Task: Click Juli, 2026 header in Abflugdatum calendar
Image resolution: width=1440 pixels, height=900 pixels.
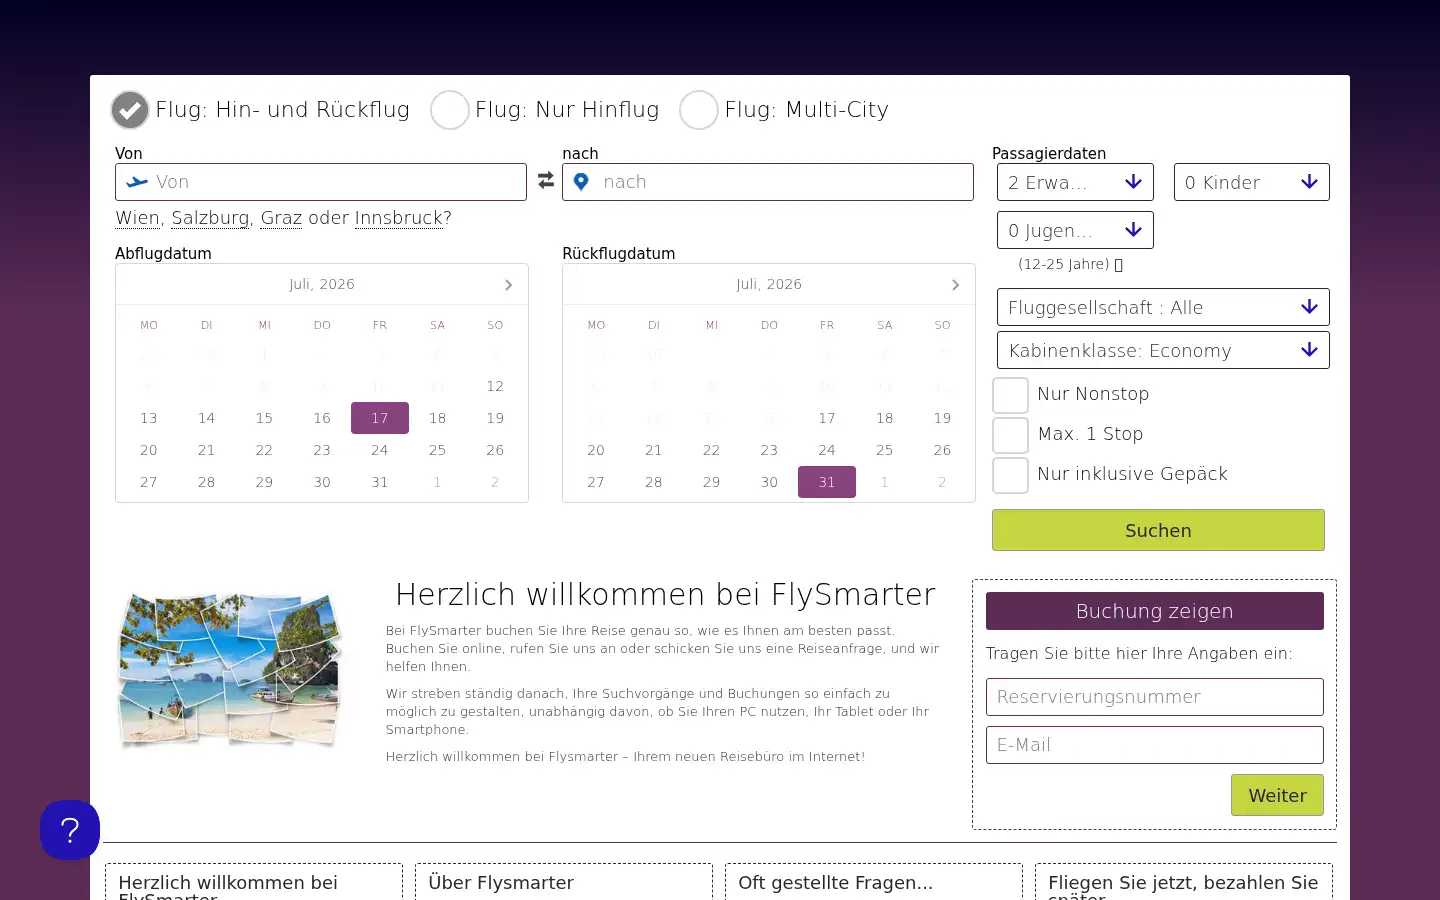Action: pos(322,284)
